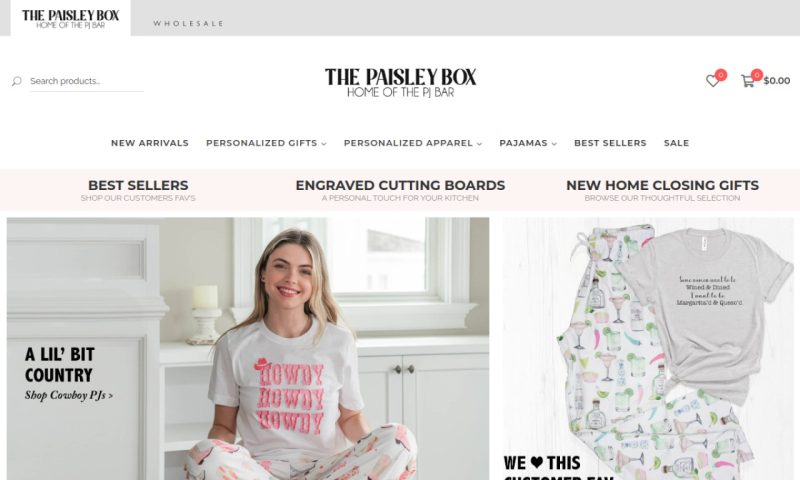This screenshot has height=480, width=800.
Task: Open the Howdy pajama model hero image
Action: pyautogui.click(x=248, y=349)
